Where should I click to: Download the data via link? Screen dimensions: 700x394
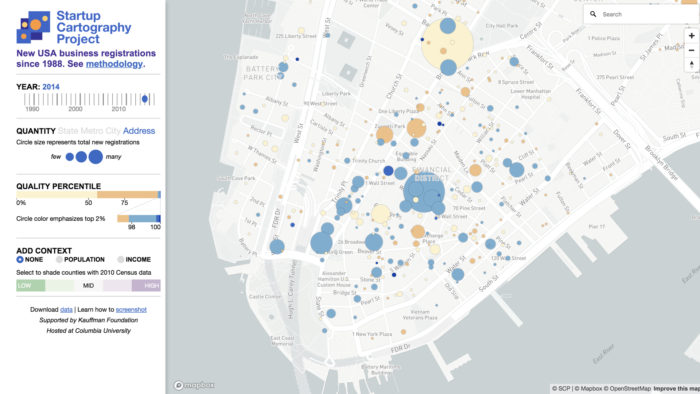[66, 309]
